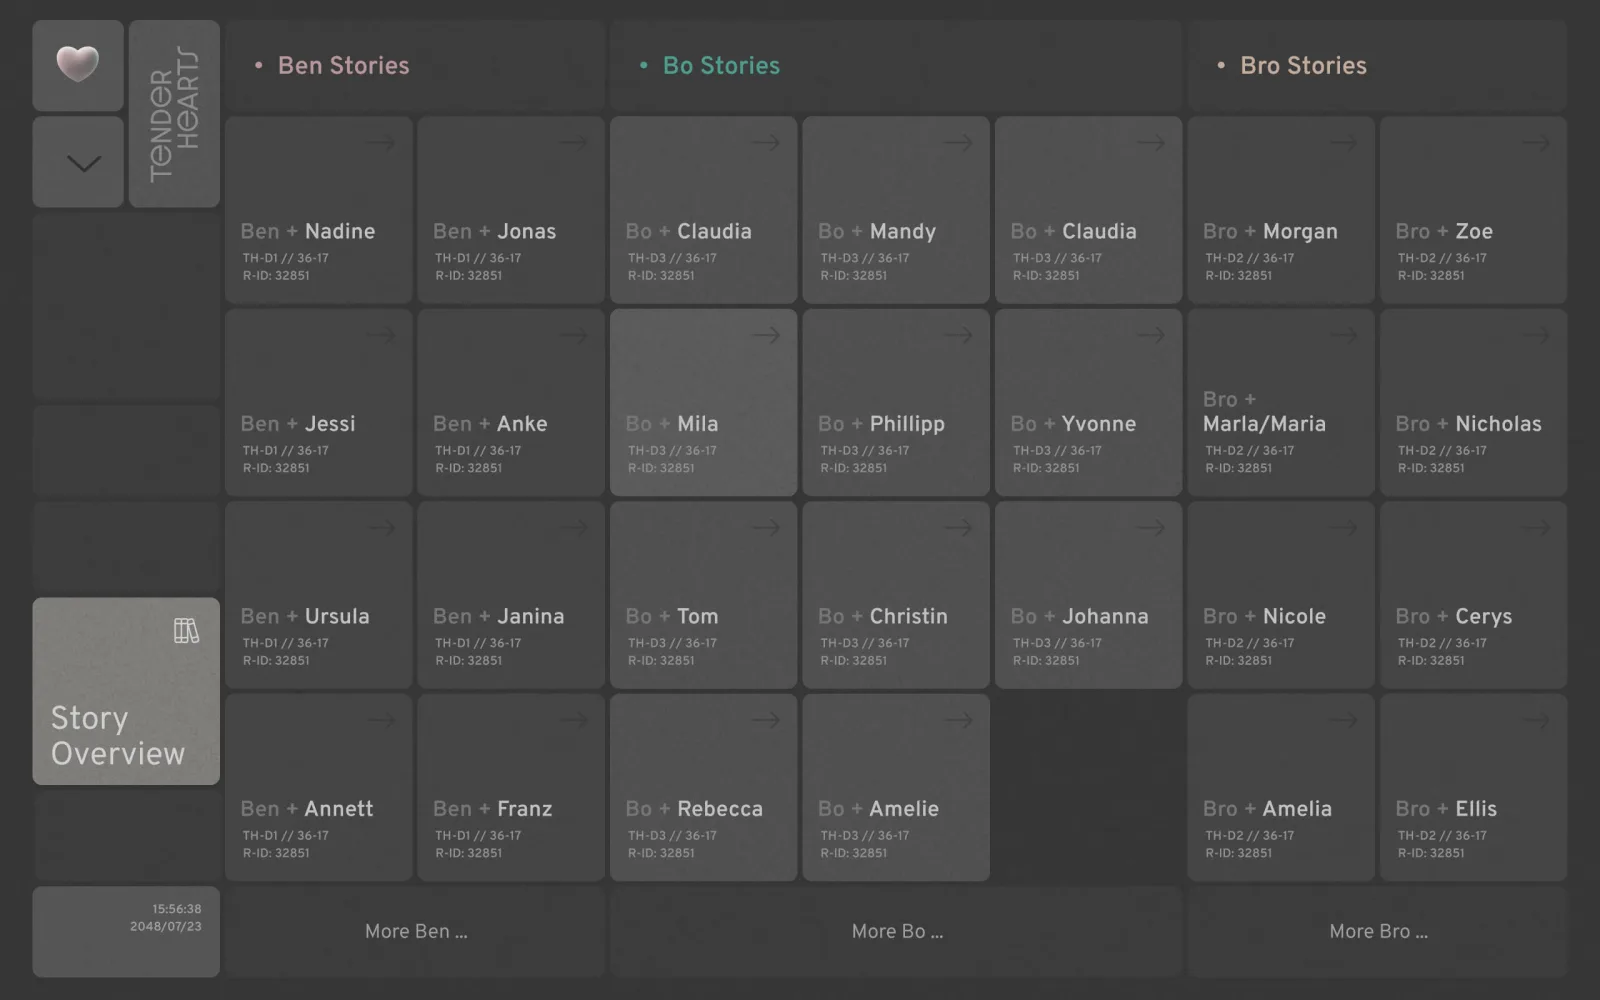Click the heart icon tile
Viewport: 1600px width, 1000px height.
pos(78,65)
